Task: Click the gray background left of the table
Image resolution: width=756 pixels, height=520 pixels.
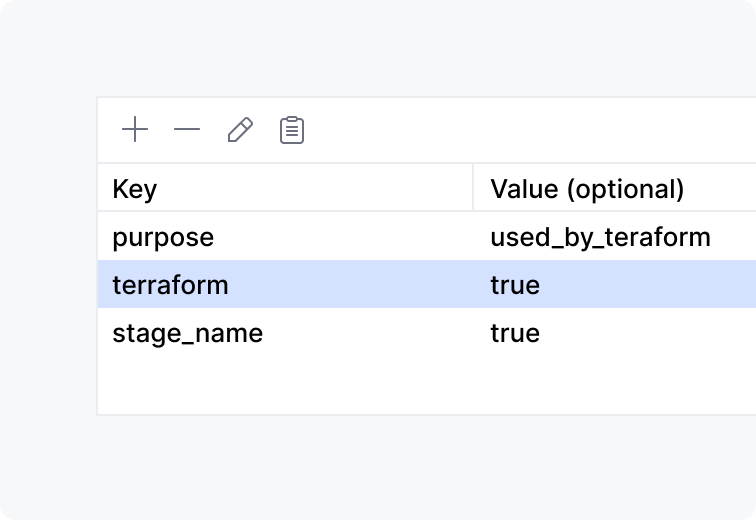Action: point(48,260)
